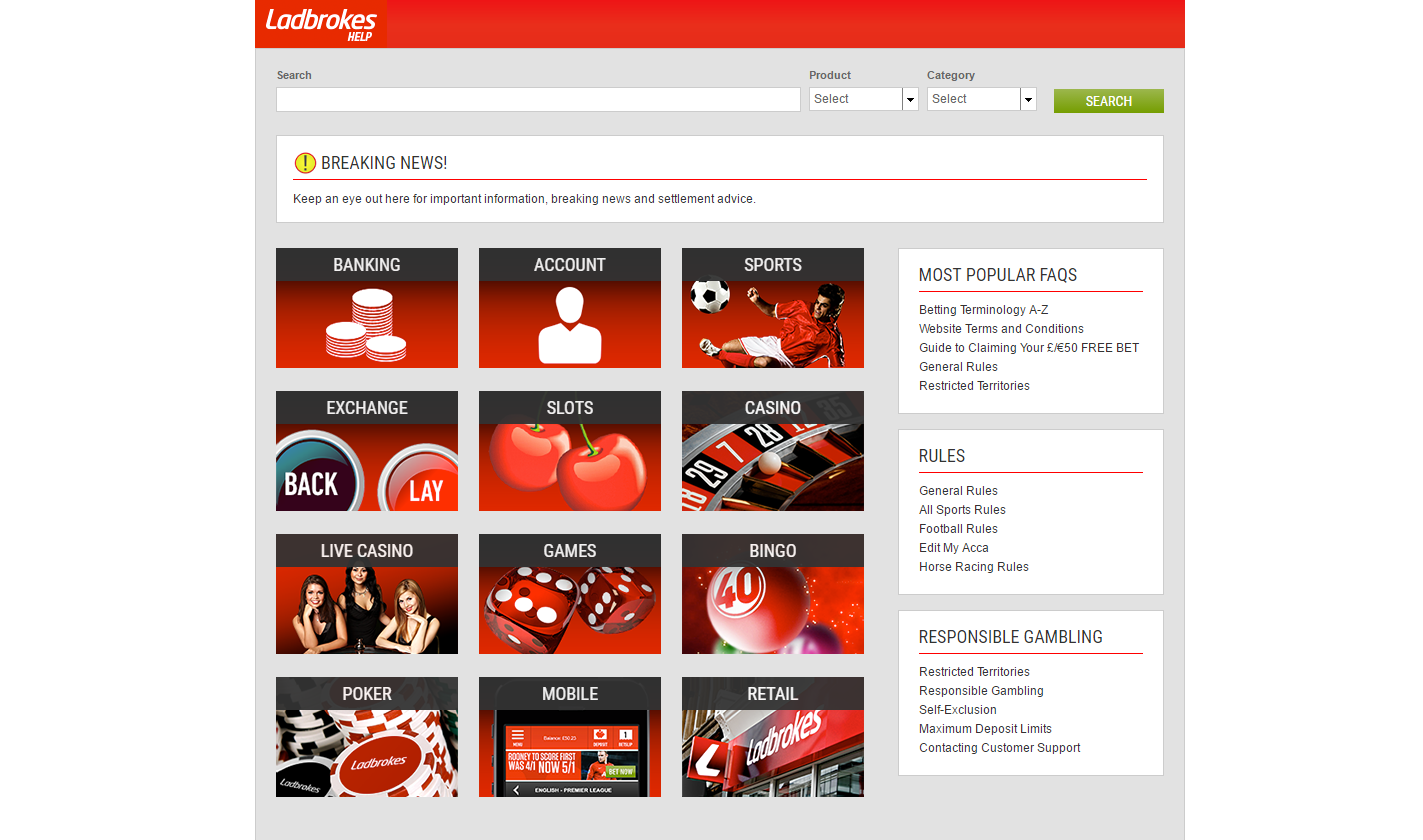The image size is (1423, 840).
Task: Select the Sports footballer tile
Action: pos(772,308)
